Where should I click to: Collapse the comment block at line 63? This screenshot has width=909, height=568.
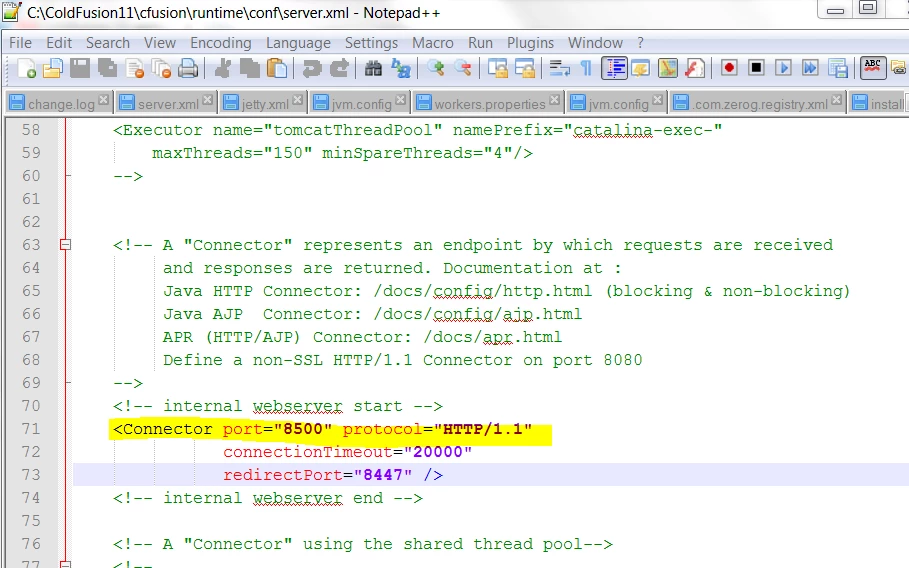click(66, 245)
